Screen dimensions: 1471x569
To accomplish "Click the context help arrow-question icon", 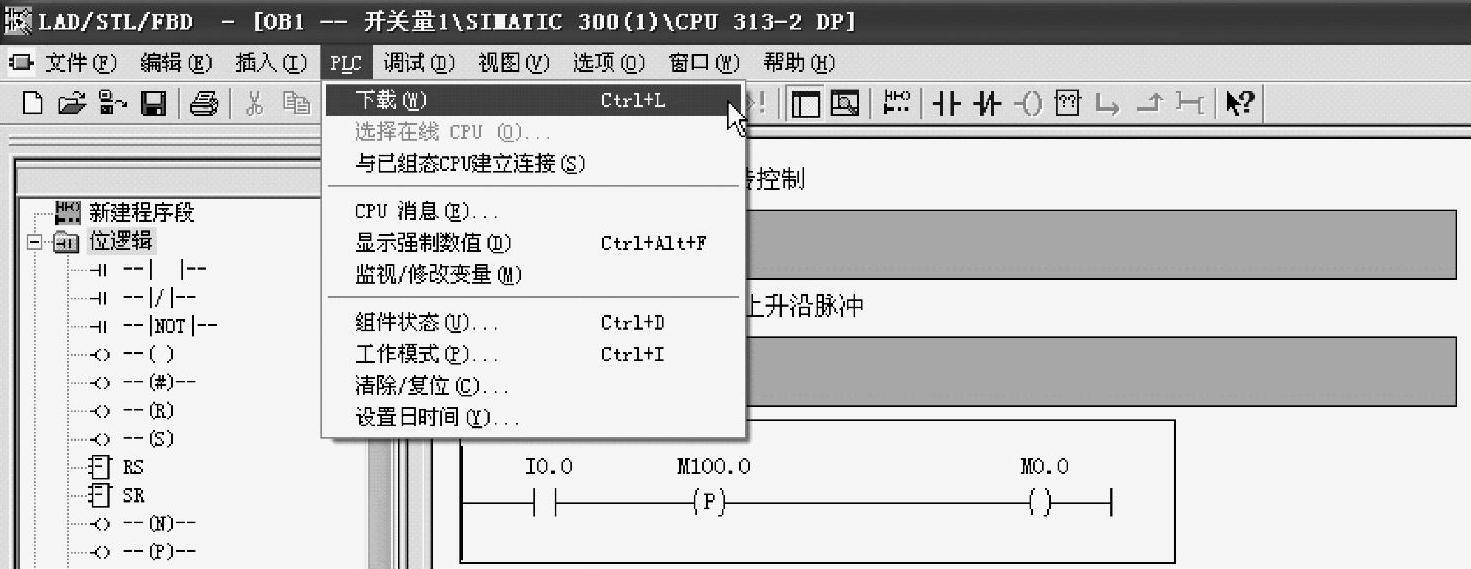I will 1240,103.
